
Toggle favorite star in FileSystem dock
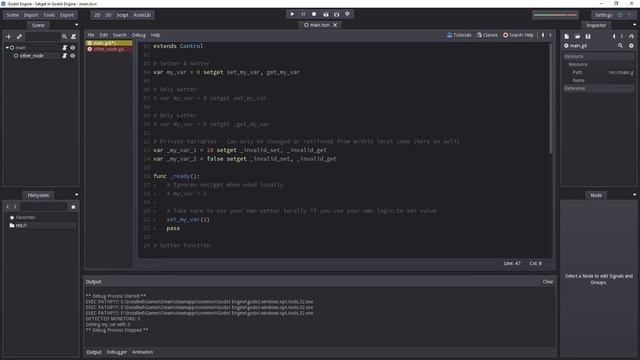point(73,207)
